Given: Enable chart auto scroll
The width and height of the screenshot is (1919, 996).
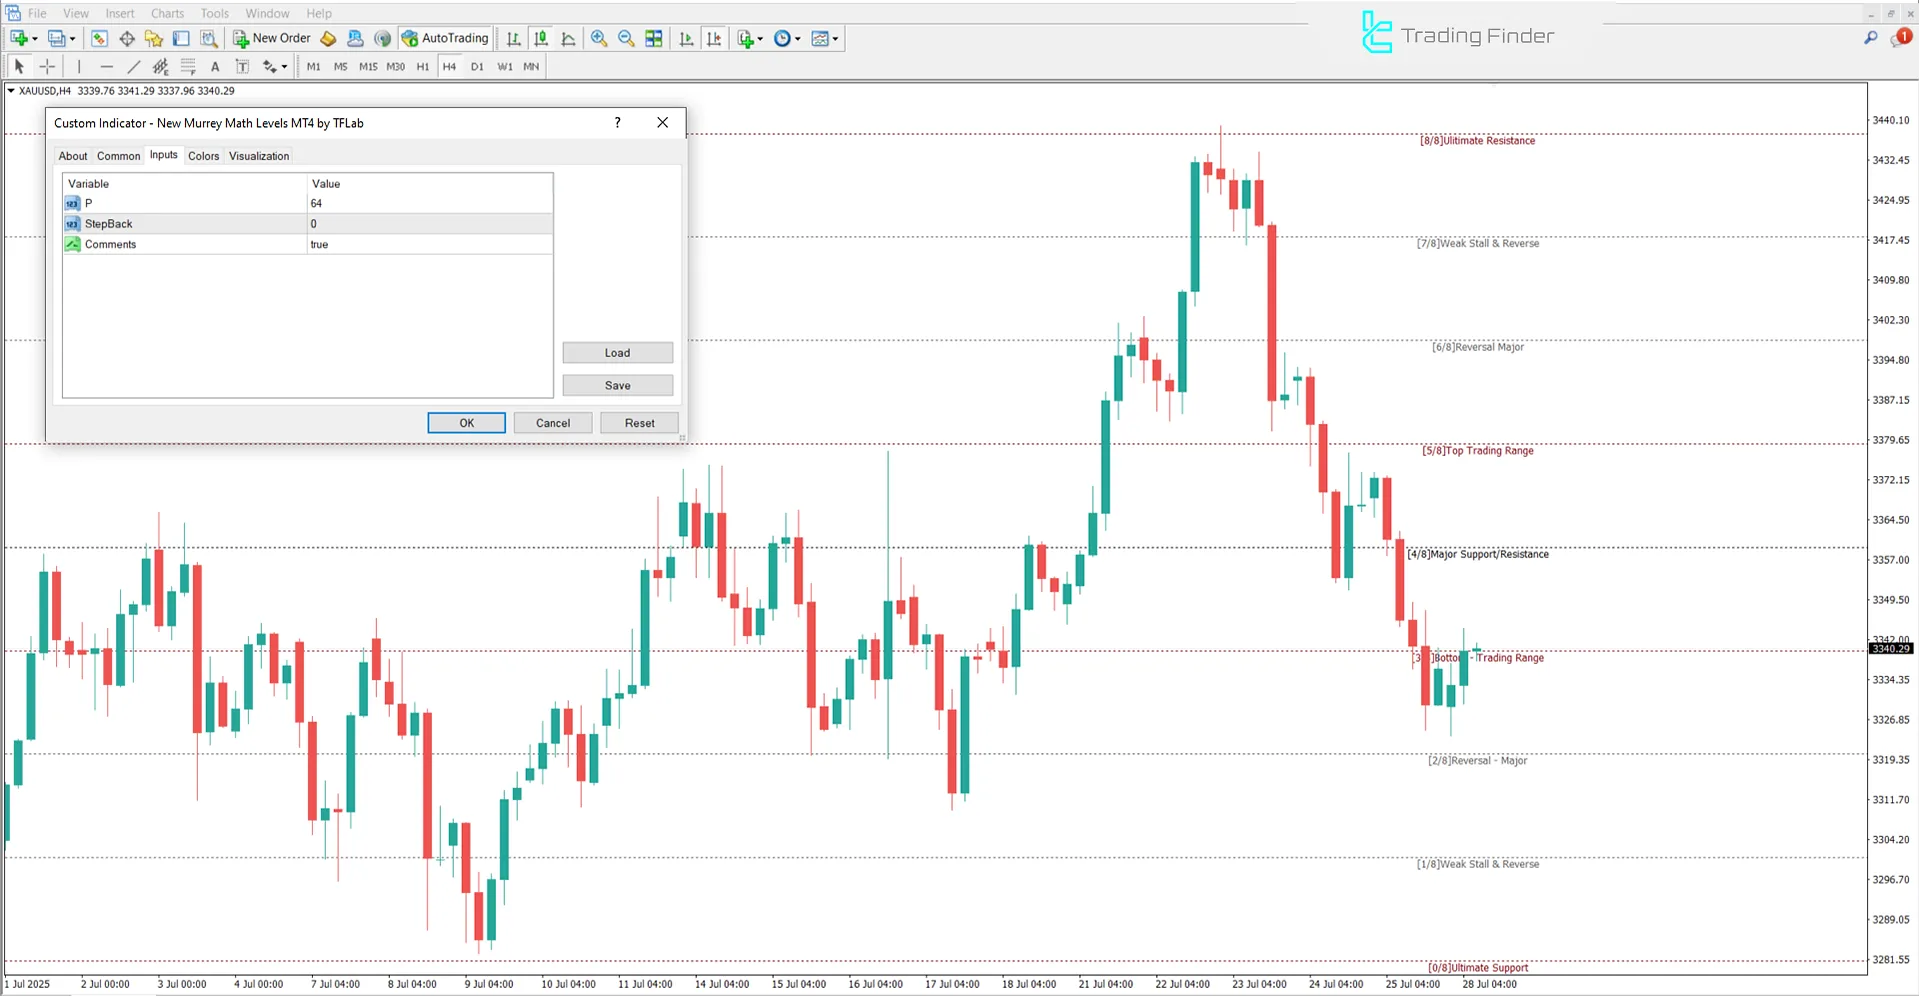Looking at the screenshot, I should click(686, 38).
